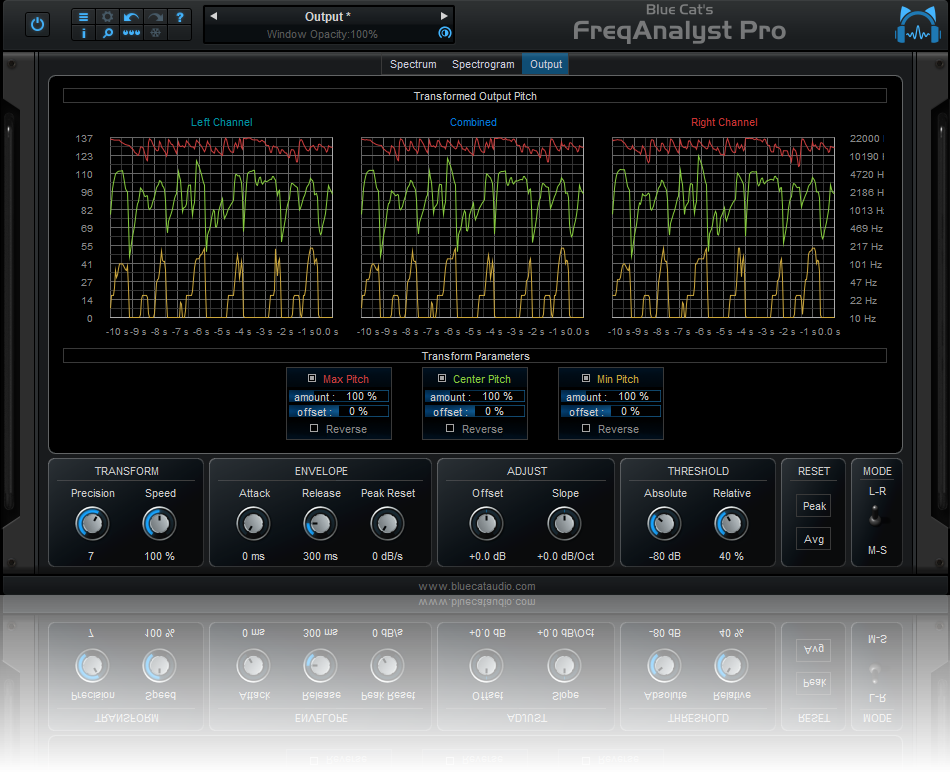The width and height of the screenshot is (950, 773).
Task: Click the Min Pitch amount field
Action: click(x=611, y=397)
